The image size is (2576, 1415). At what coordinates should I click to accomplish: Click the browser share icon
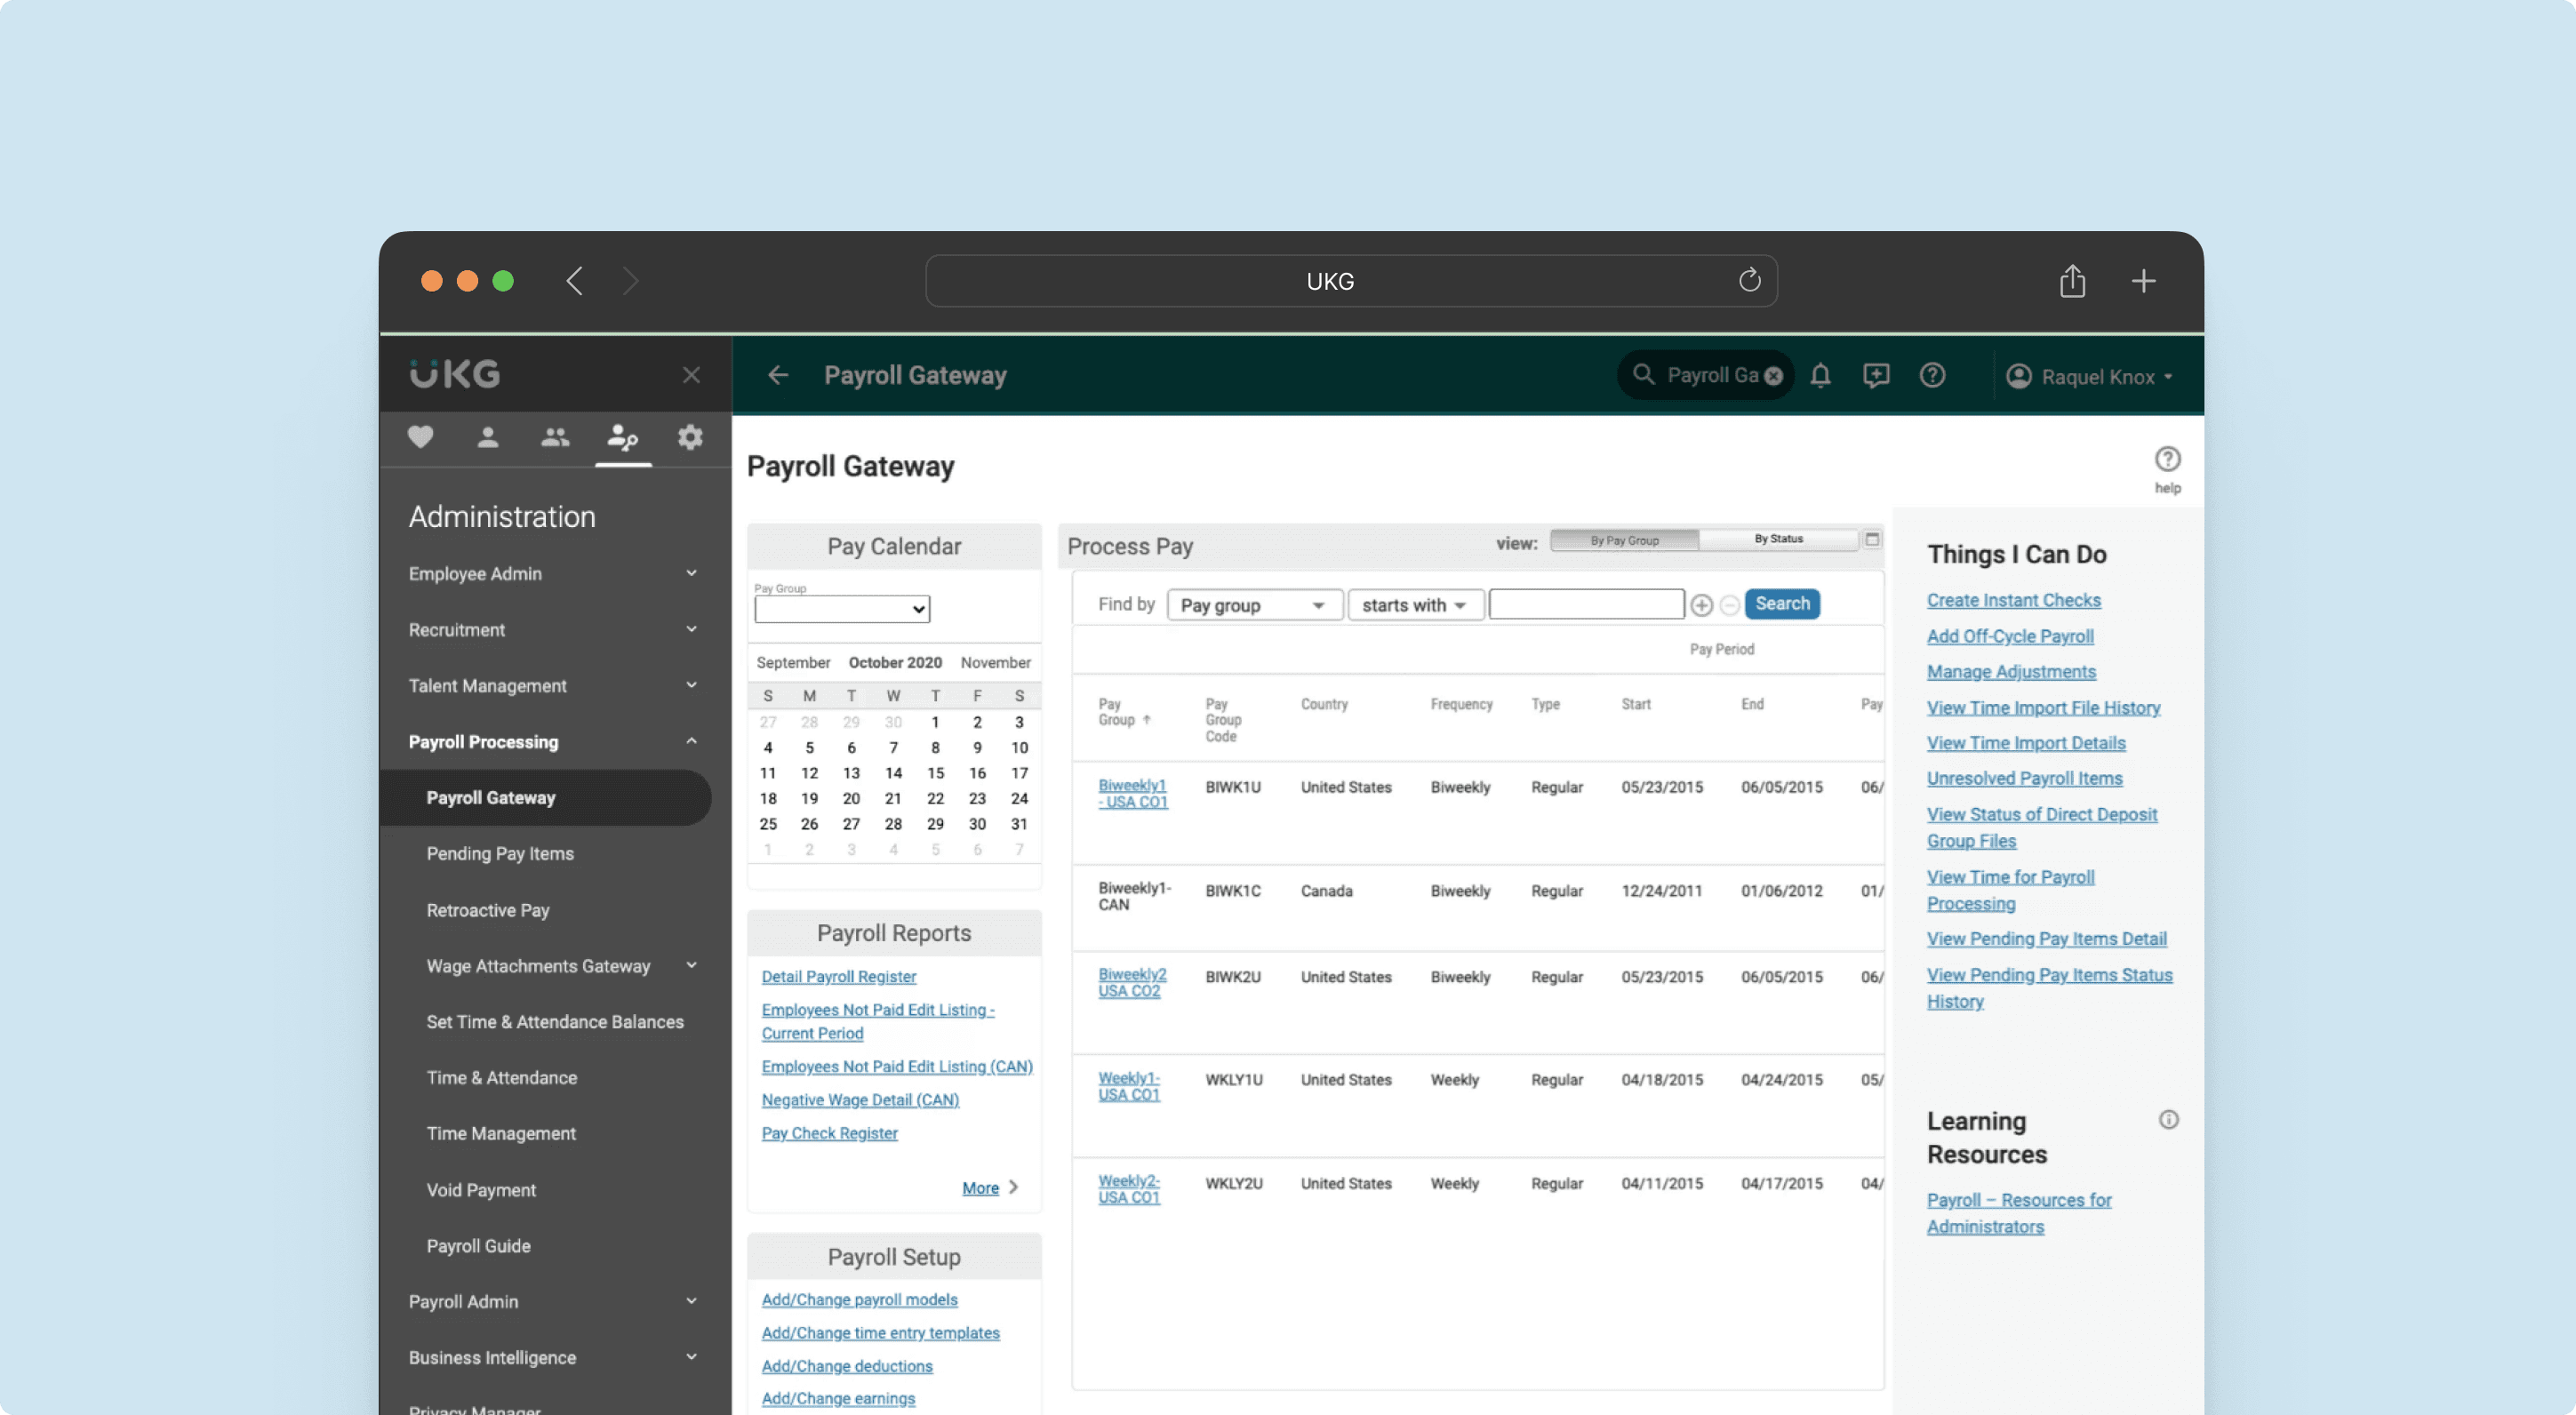tap(2072, 280)
